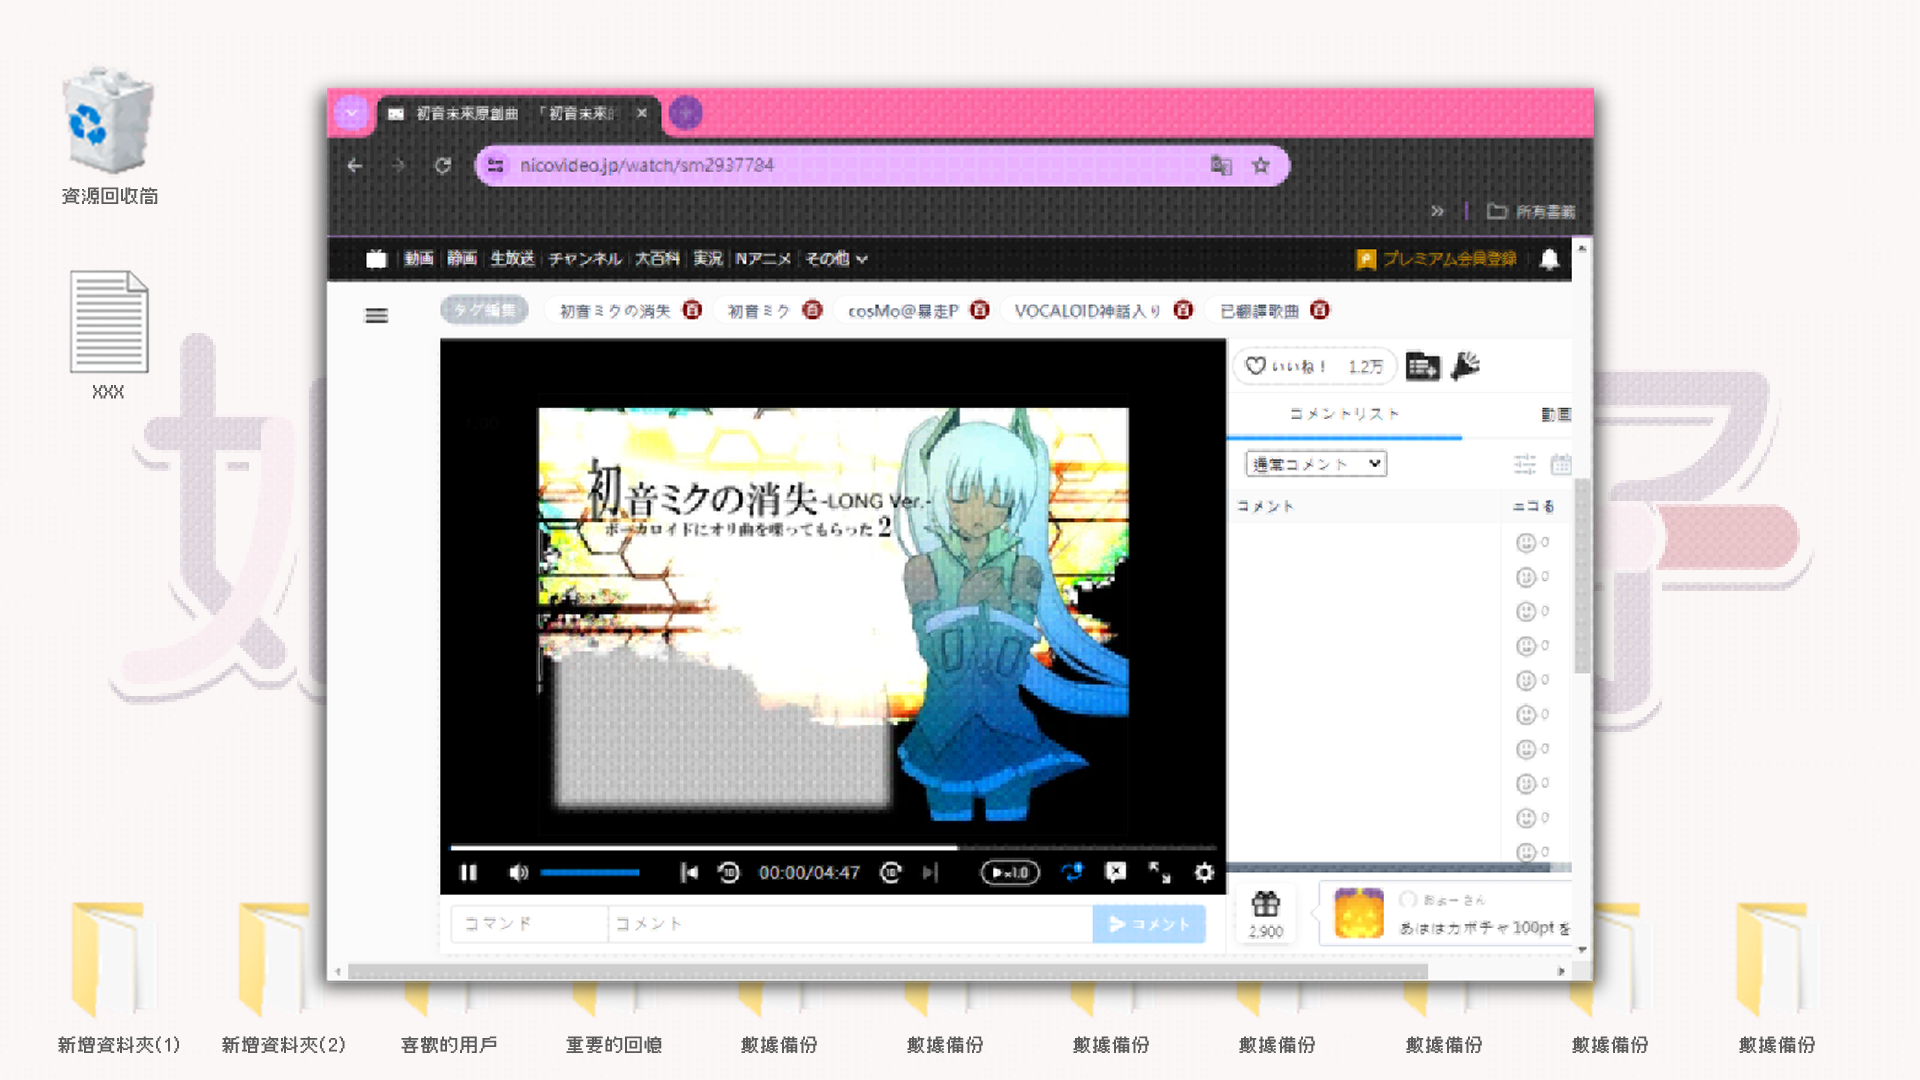
Task: Skip forward 10 seconds in the player
Action: click(891, 873)
